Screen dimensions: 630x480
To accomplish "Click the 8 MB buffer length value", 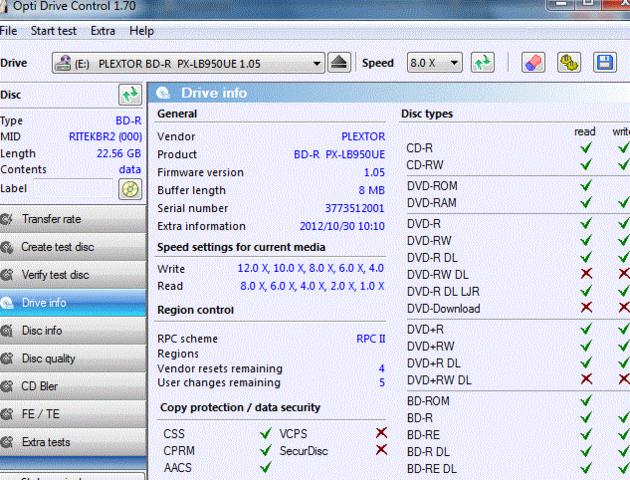I will click(x=372, y=190).
